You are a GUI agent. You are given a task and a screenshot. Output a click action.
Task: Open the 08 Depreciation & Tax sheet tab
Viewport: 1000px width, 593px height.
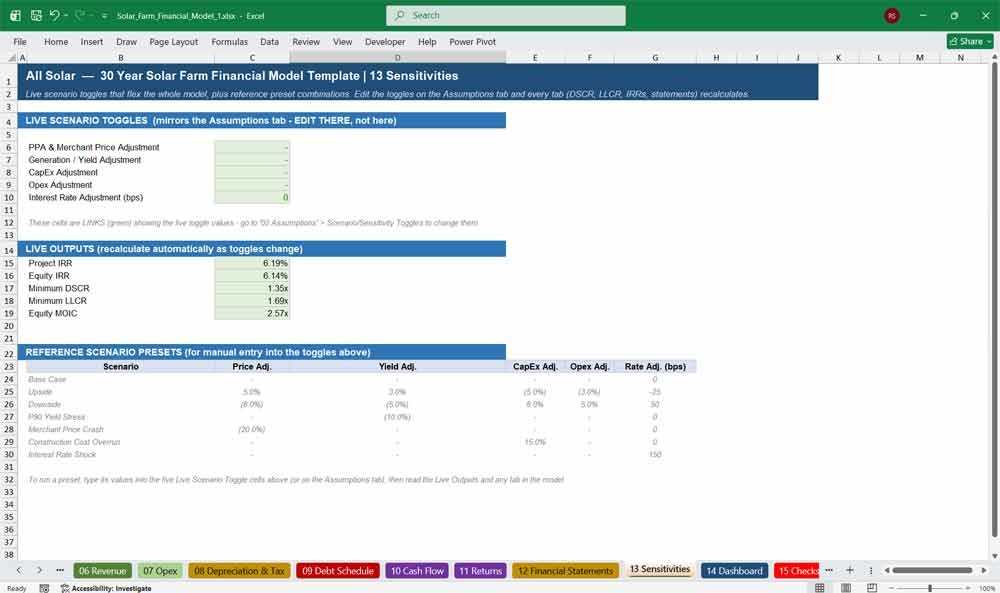tap(239, 571)
